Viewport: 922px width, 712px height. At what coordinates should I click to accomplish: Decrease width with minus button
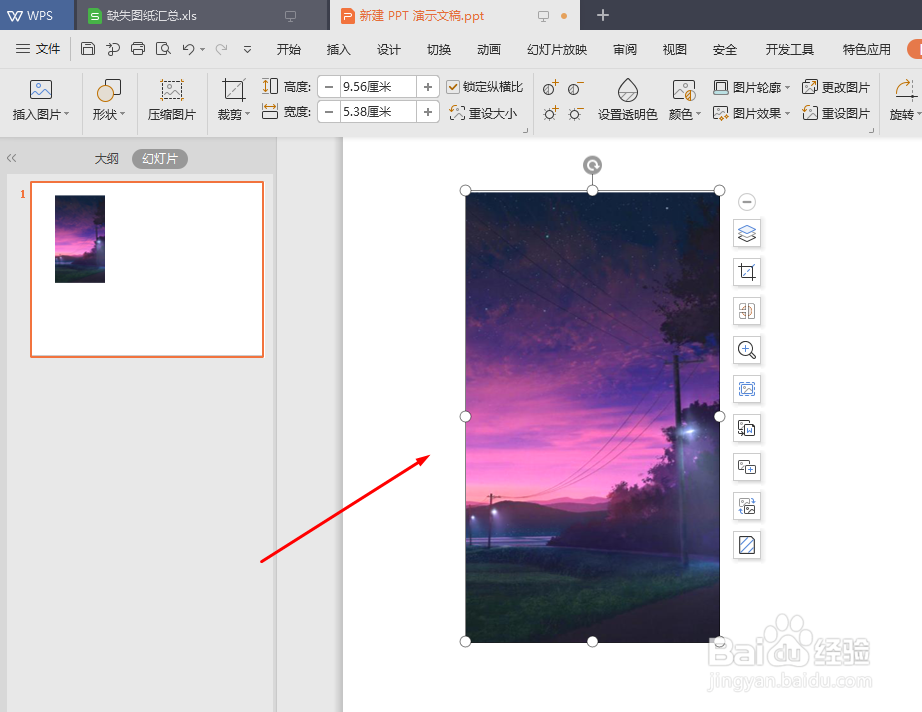(329, 112)
